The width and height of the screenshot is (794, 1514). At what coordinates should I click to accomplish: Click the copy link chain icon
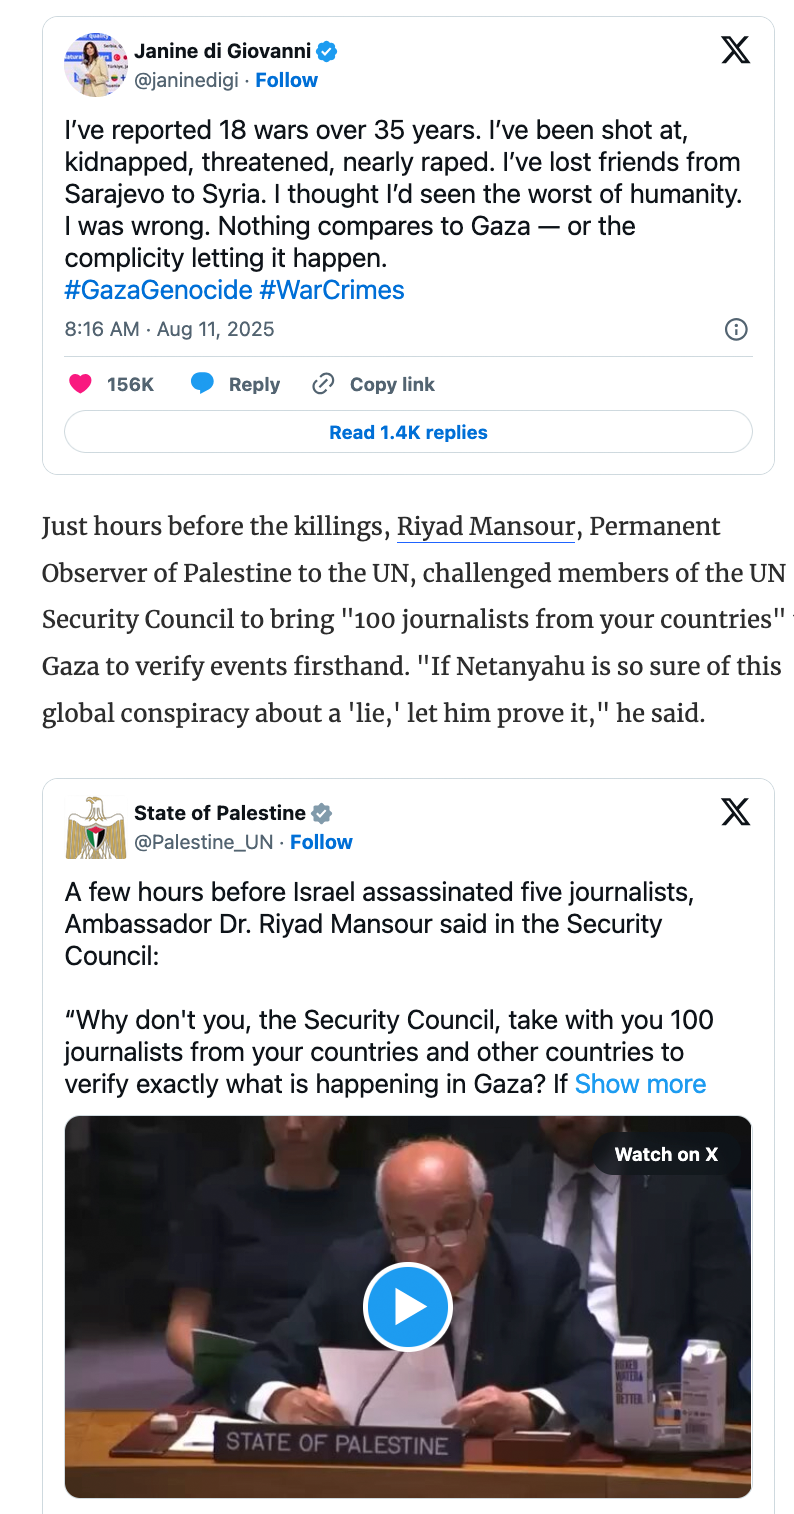click(x=323, y=384)
